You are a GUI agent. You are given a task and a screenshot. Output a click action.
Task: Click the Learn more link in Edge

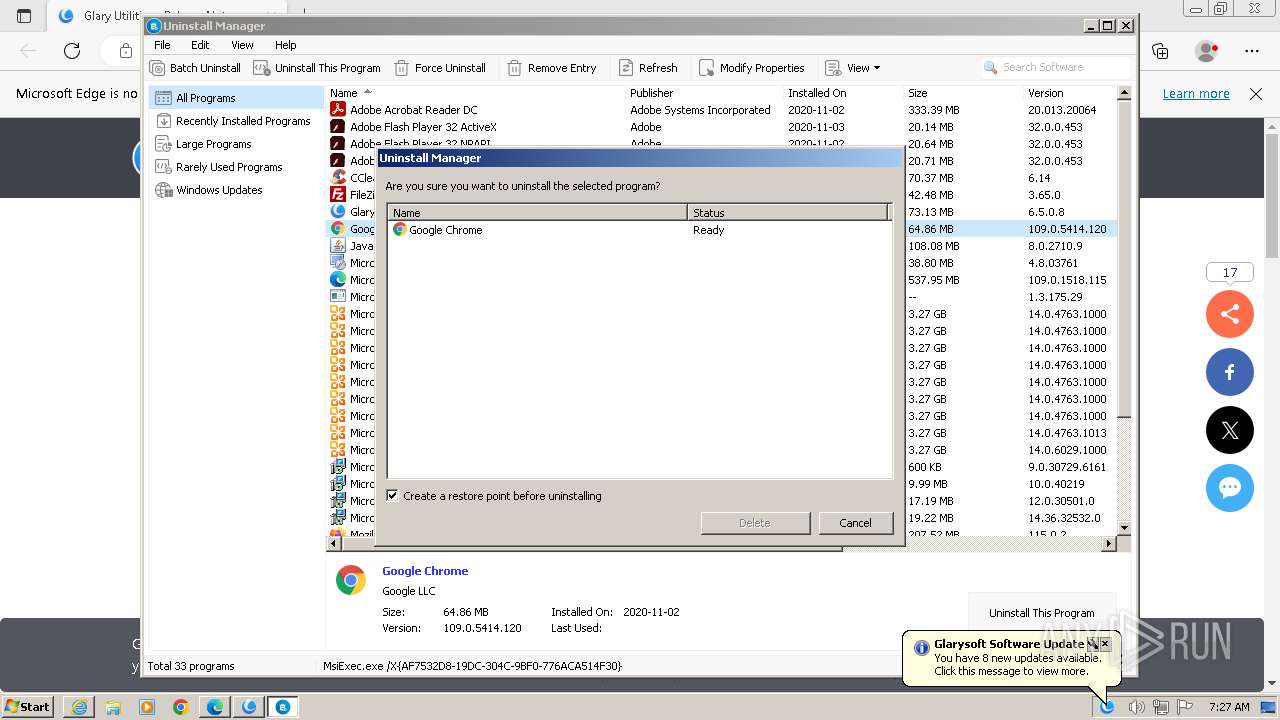1196,94
